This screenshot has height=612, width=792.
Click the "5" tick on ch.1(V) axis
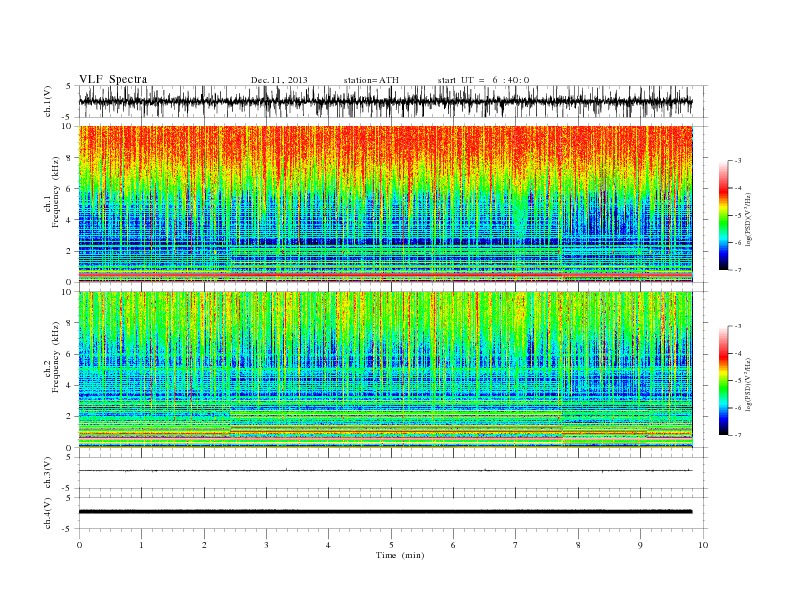click(69, 86)
